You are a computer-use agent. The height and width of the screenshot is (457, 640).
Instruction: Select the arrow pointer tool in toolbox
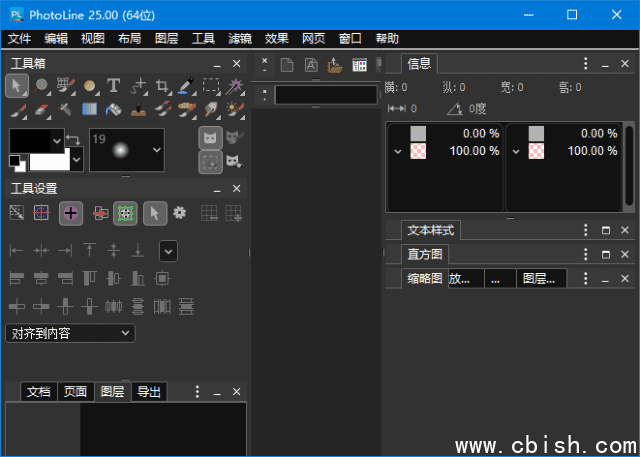coord(17,86)
